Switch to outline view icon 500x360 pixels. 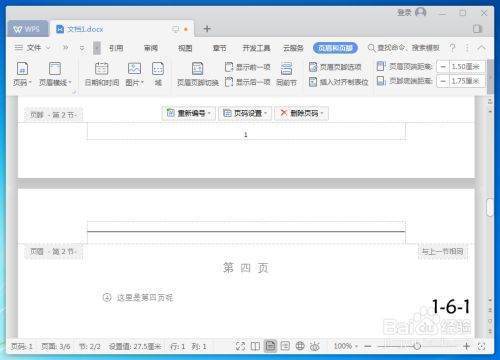(x=285, y=346)
